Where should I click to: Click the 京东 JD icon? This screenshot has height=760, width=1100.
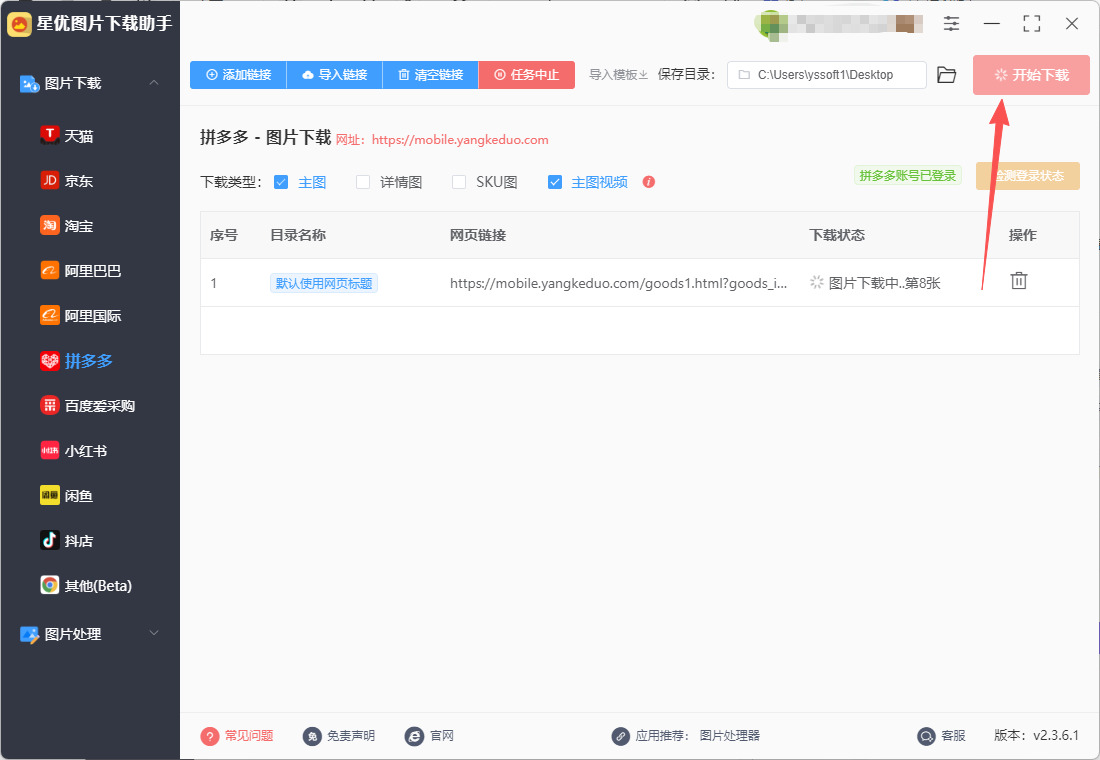(x=50, y=180)
